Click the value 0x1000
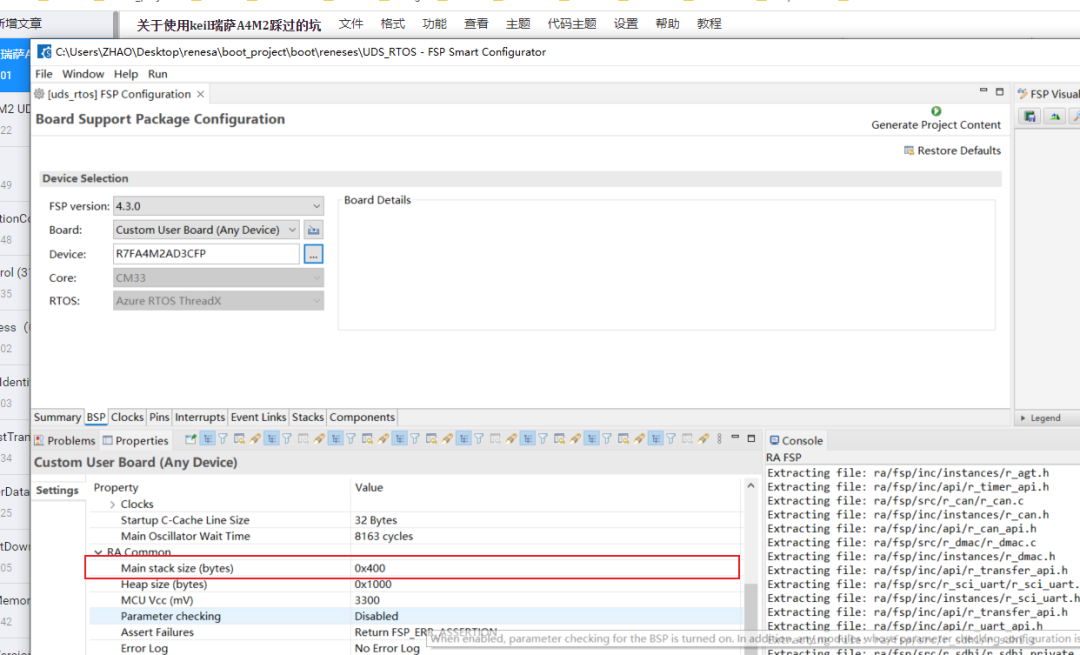This screenshot has width=1080, height=655. [x=373, y=584]
